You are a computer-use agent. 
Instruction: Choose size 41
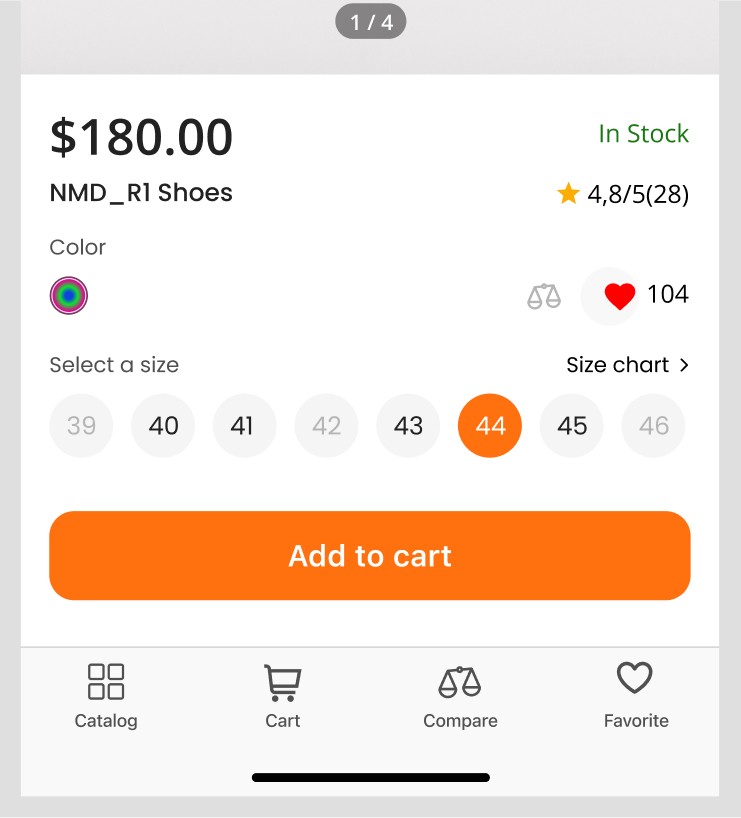tap(245, 426)
